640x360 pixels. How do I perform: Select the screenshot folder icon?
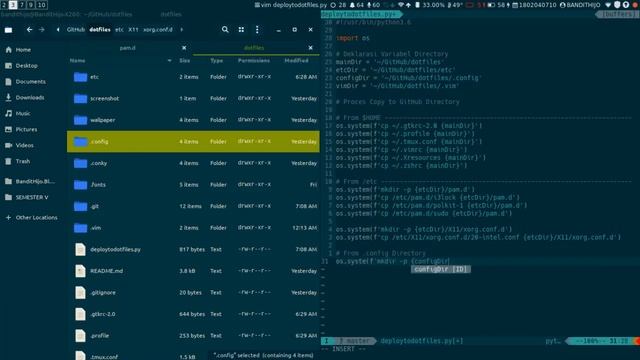coord(80,98)
